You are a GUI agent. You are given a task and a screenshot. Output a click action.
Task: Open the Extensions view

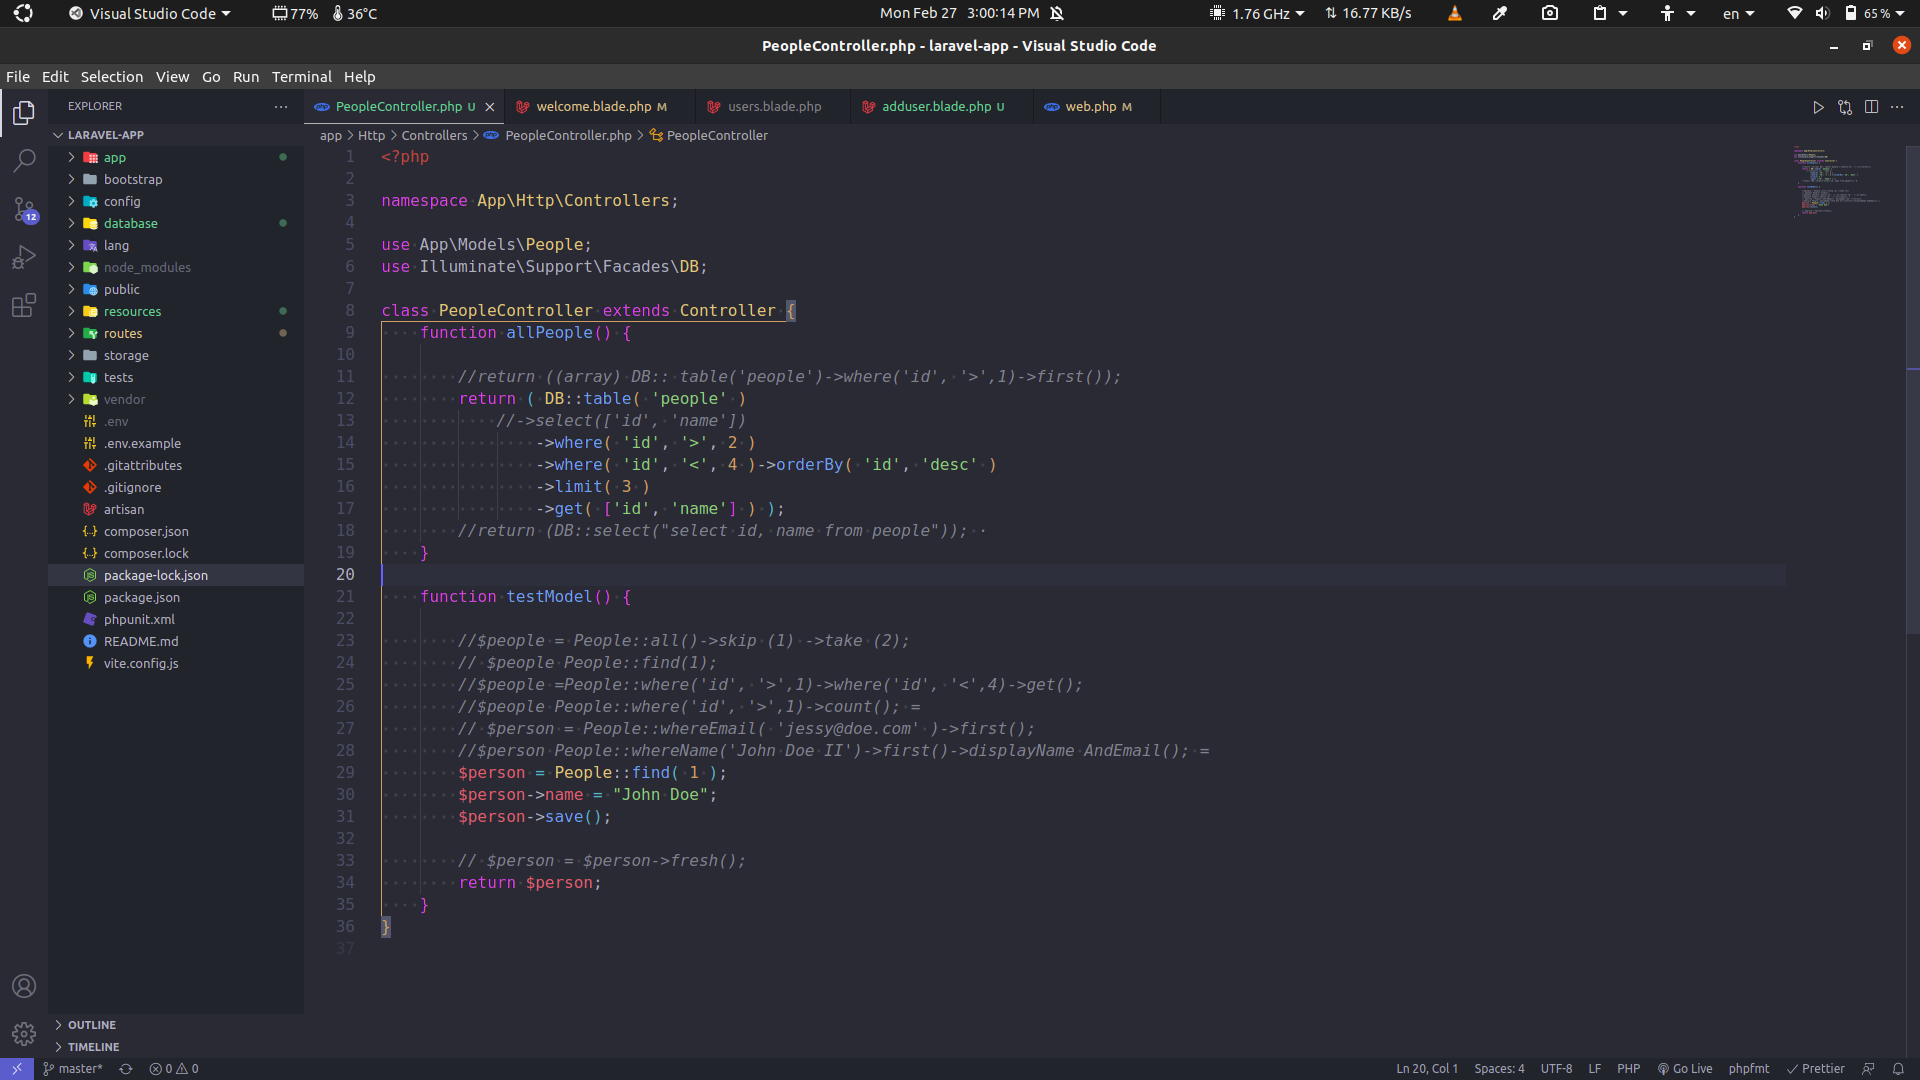point(24,306)
